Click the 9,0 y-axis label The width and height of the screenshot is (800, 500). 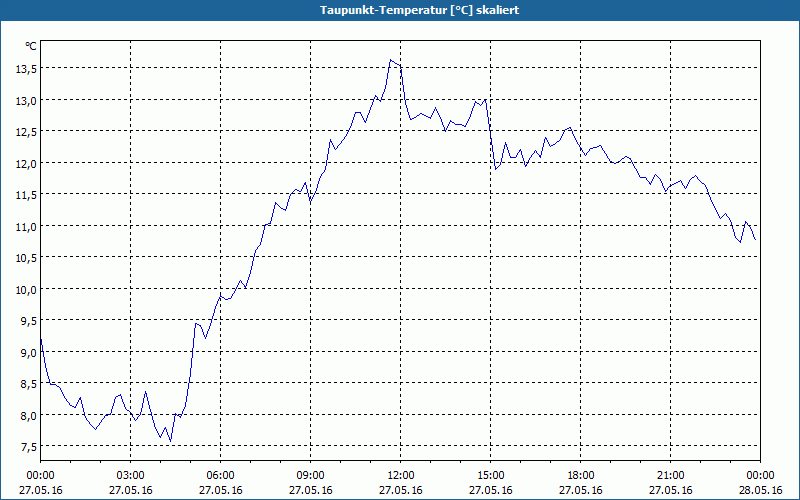coord(29,353)
